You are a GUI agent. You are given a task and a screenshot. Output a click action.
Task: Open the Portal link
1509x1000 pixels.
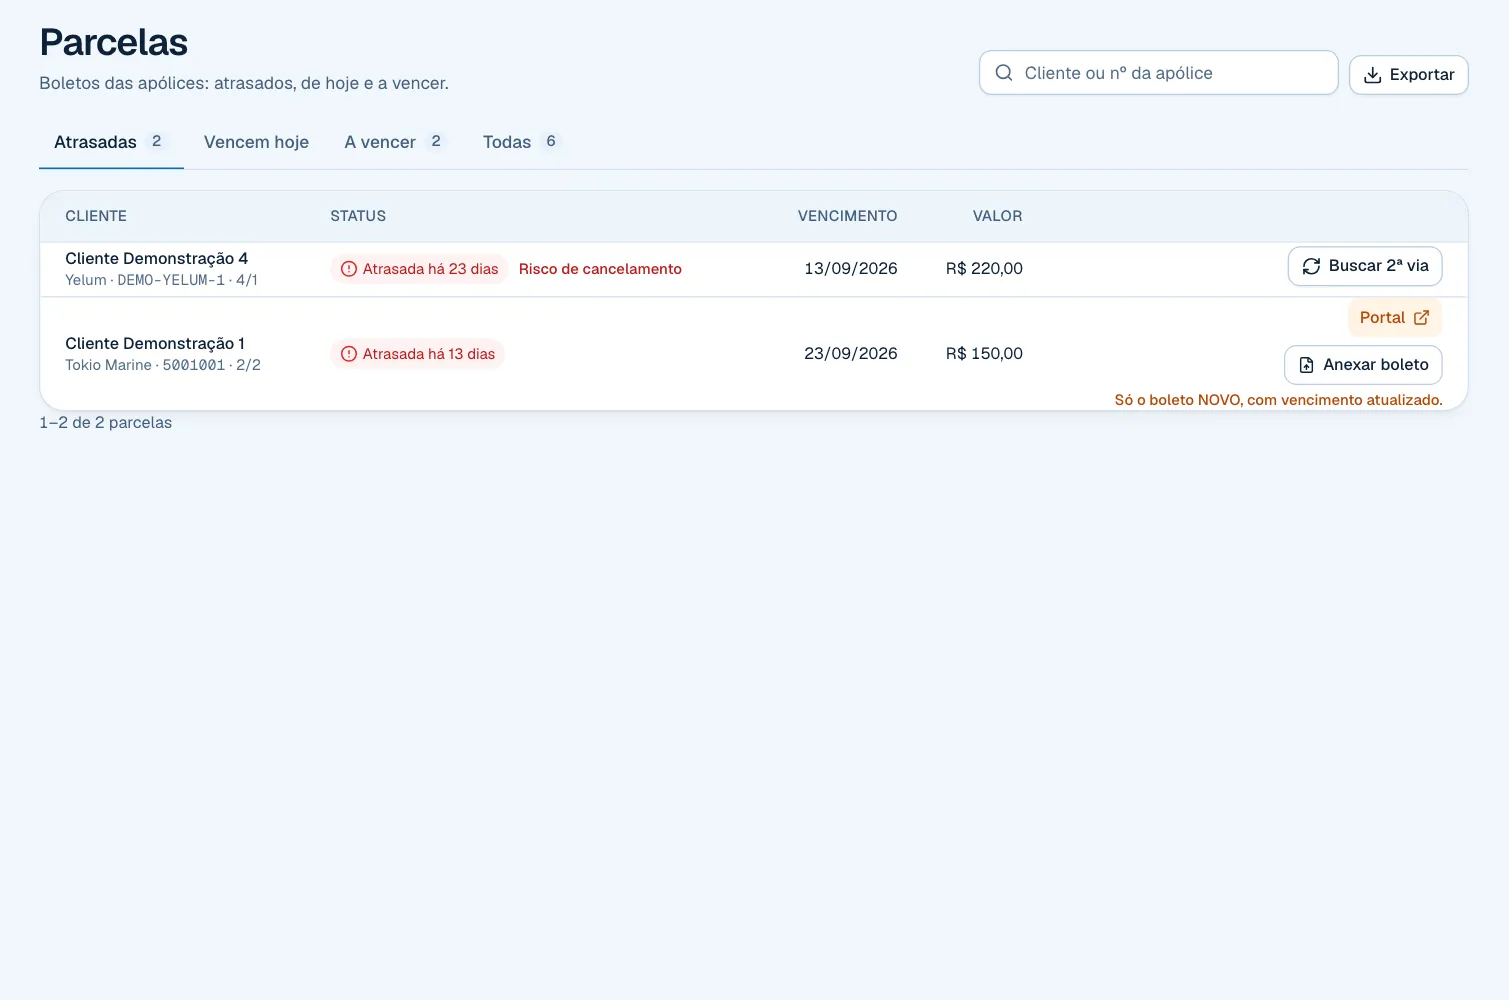1394,318
